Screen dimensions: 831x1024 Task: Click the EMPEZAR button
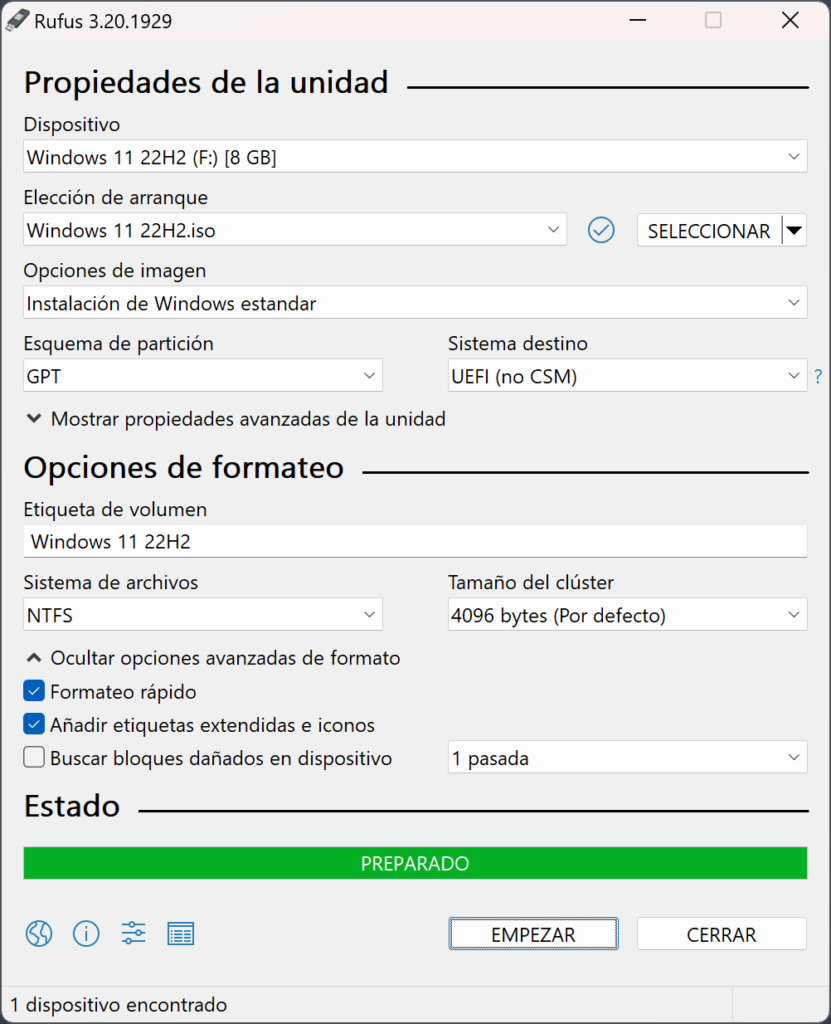pos(533,934)
